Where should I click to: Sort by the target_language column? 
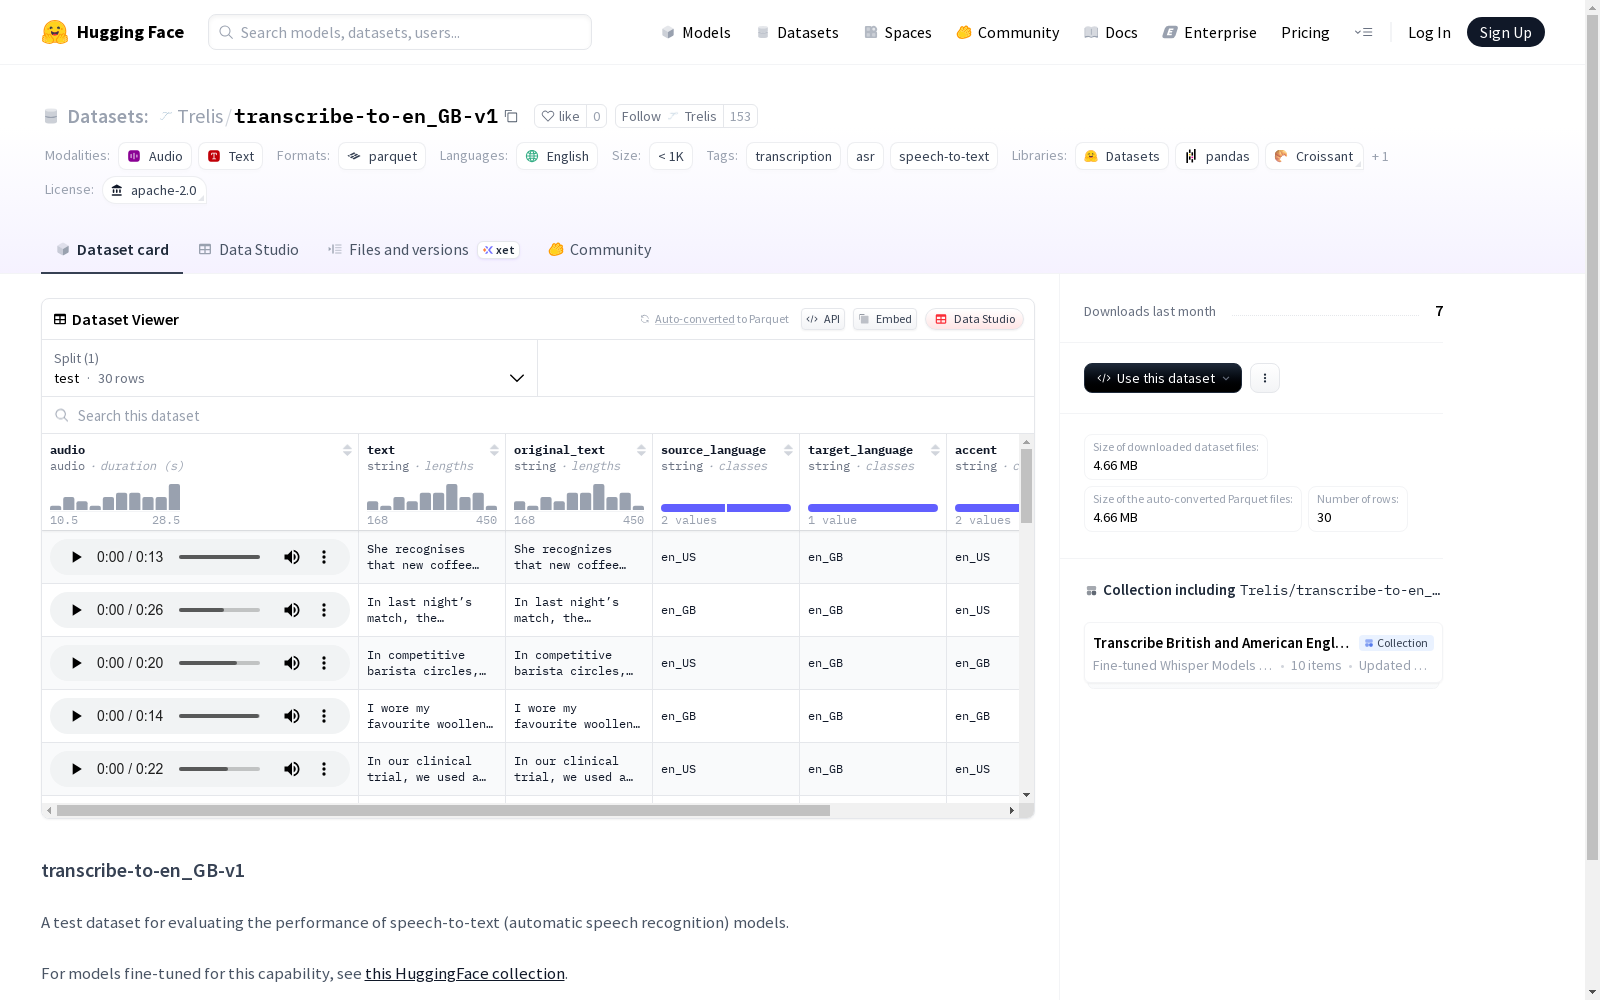935,450
